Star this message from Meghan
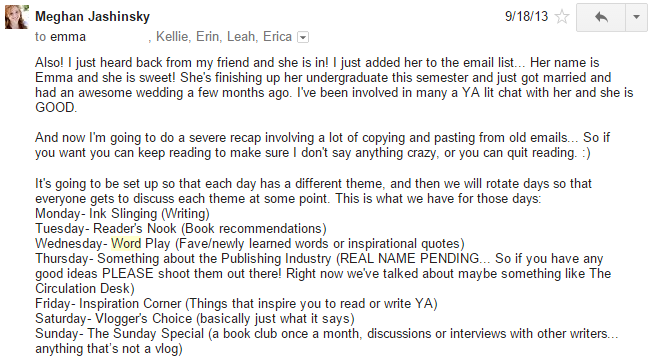 562,17
